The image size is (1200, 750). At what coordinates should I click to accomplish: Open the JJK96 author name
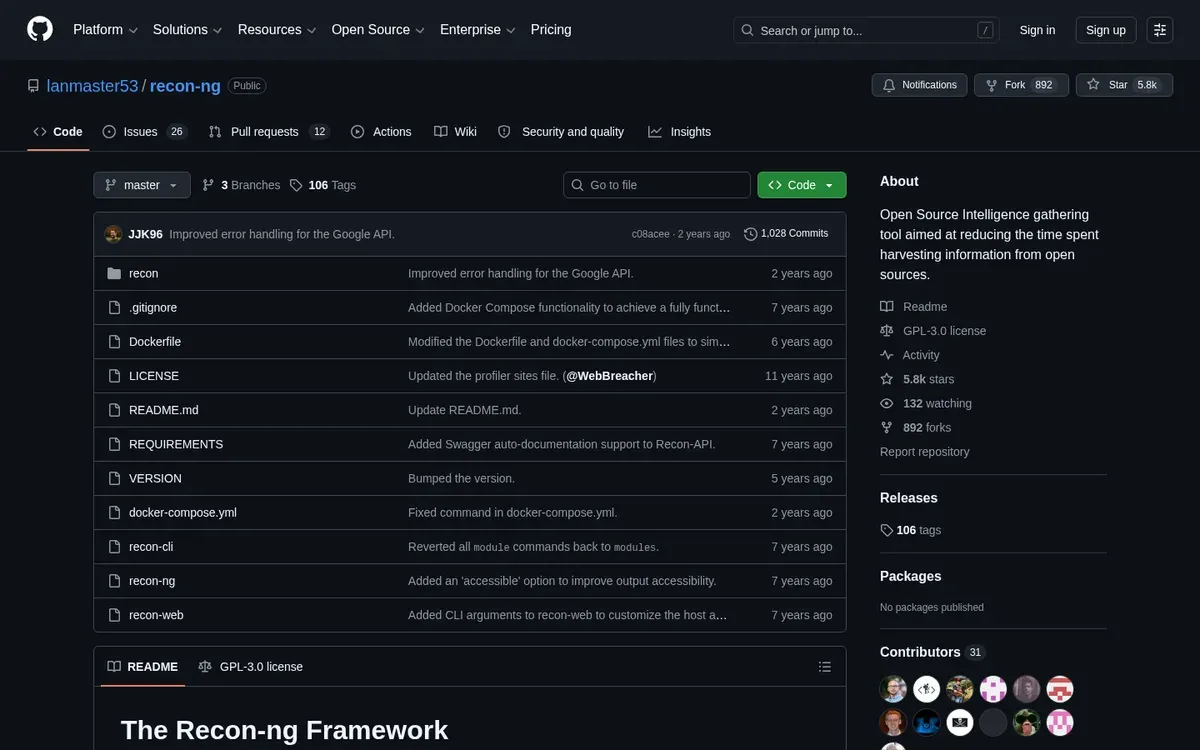146,234
